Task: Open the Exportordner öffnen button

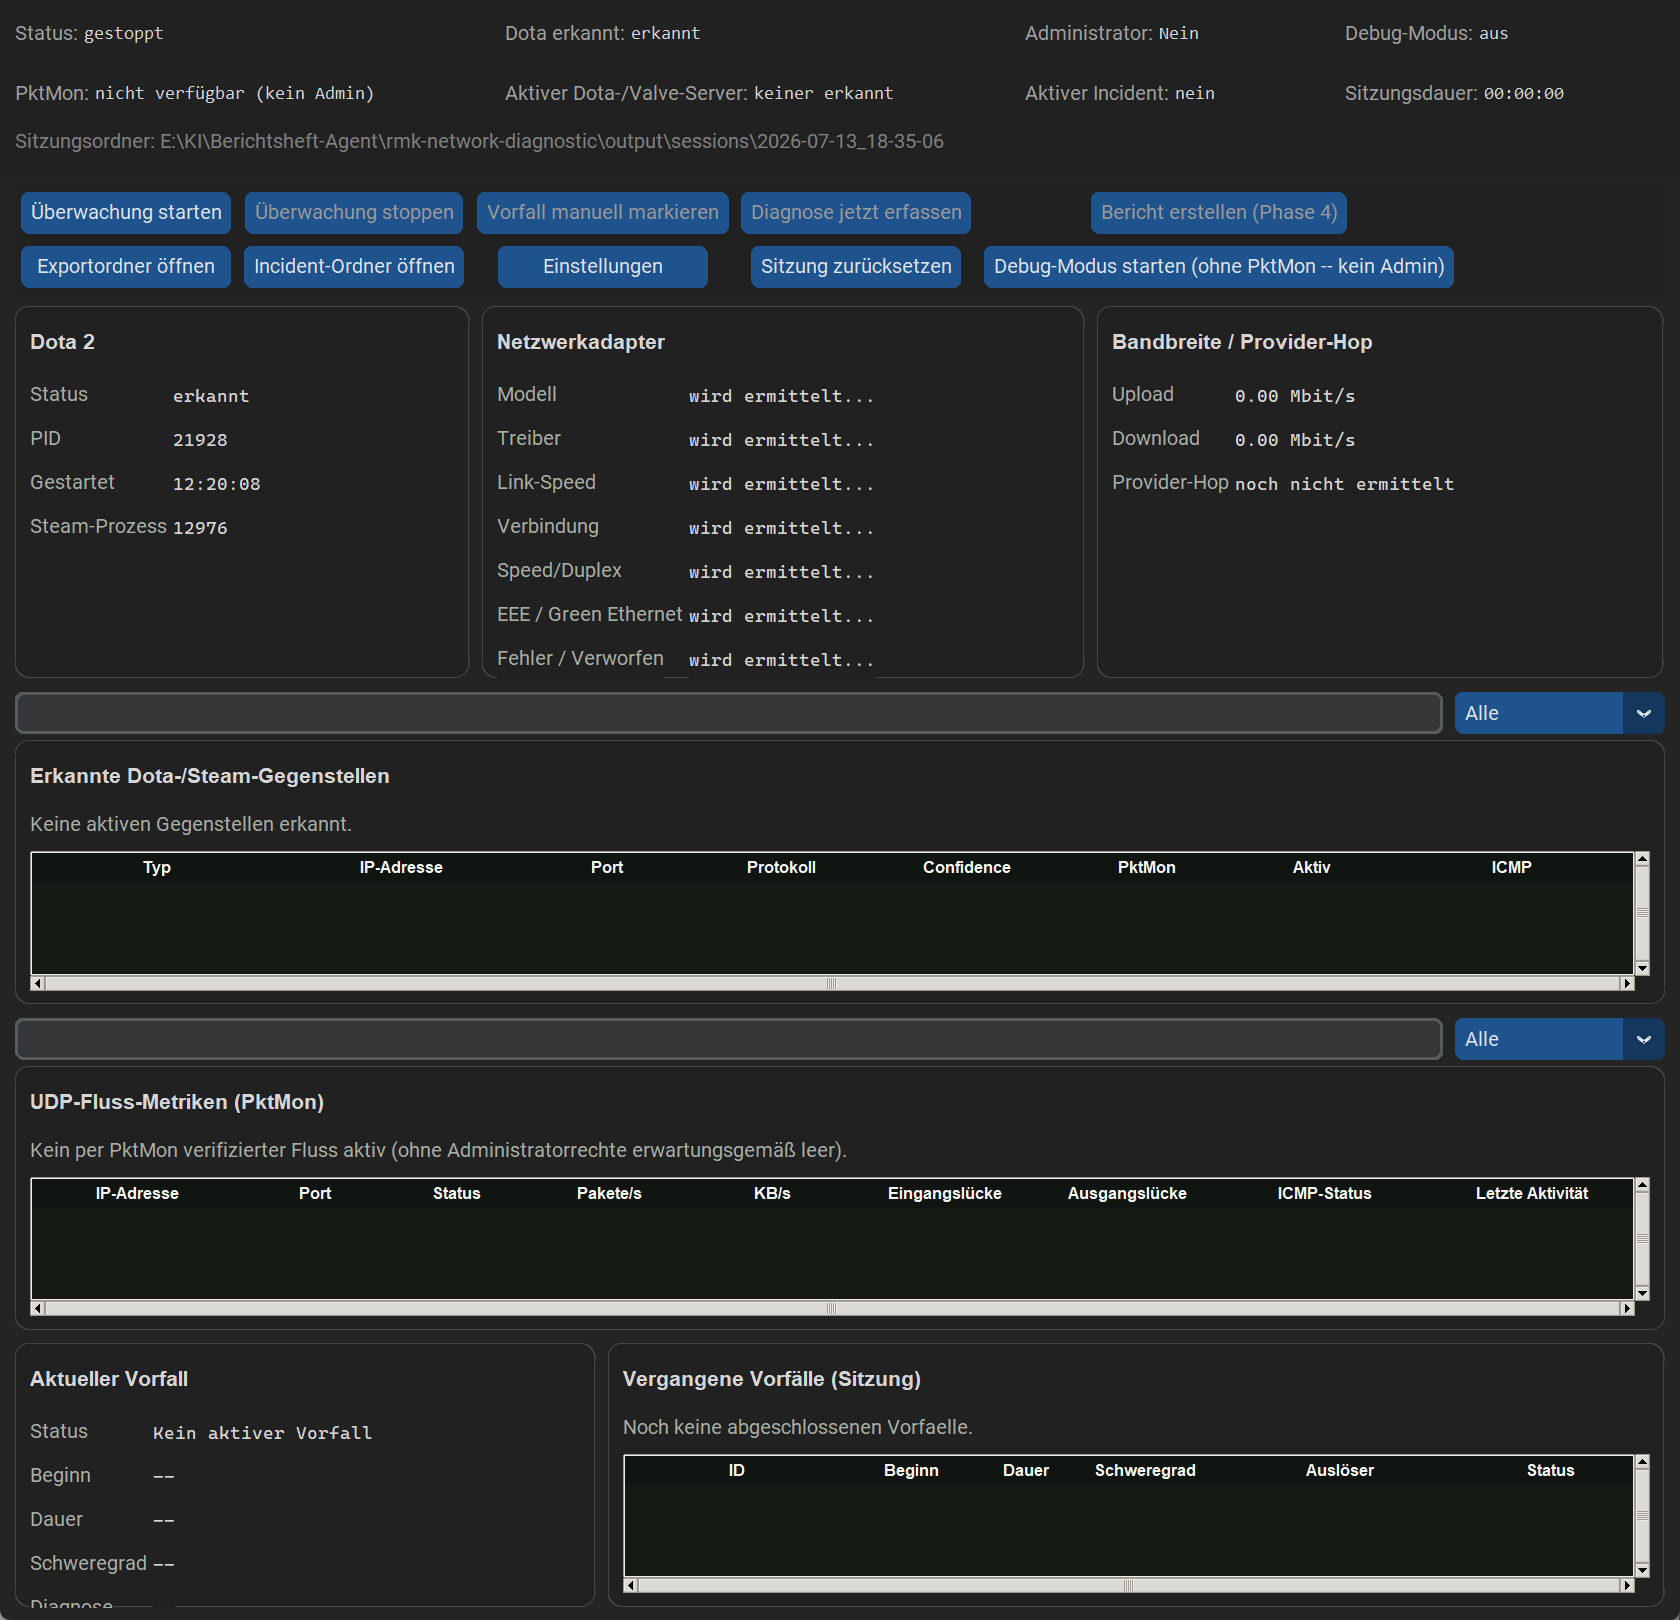Action: 126,267
